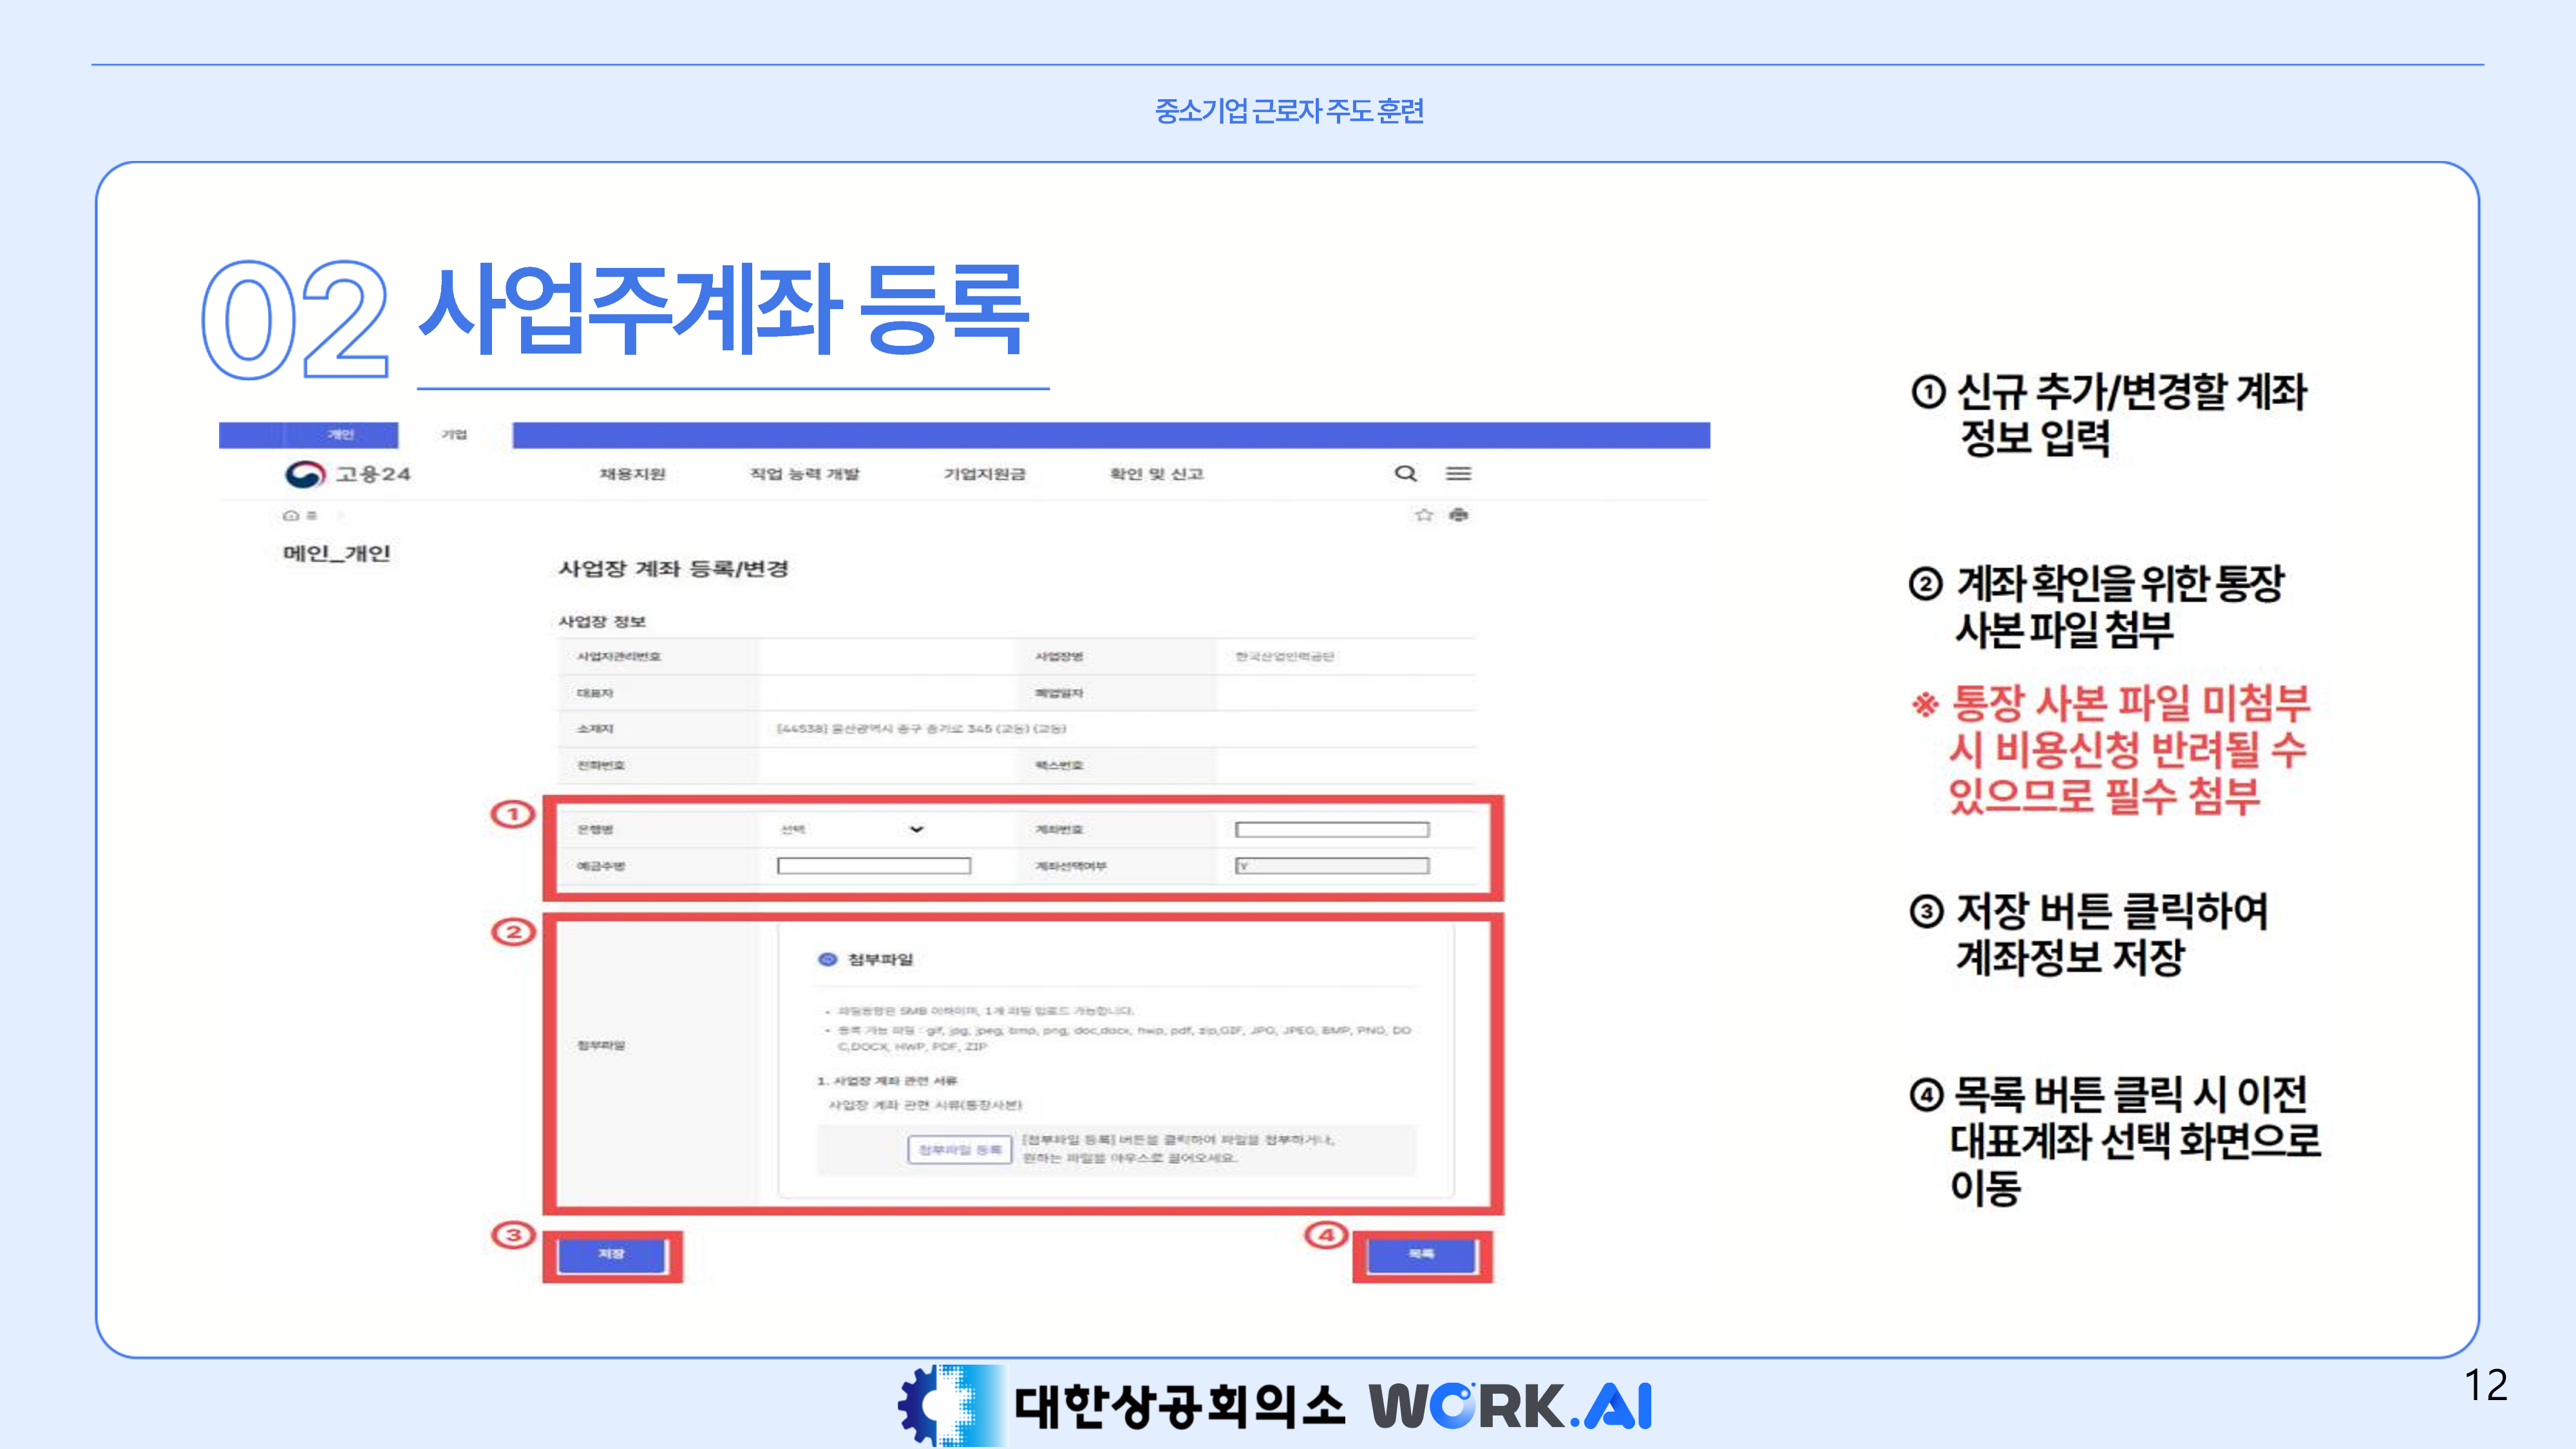The width and height of the screenshot is (2576, 1449).
Task: Click the WORK.AI logo in footer
Action: pos(1510,1405)
